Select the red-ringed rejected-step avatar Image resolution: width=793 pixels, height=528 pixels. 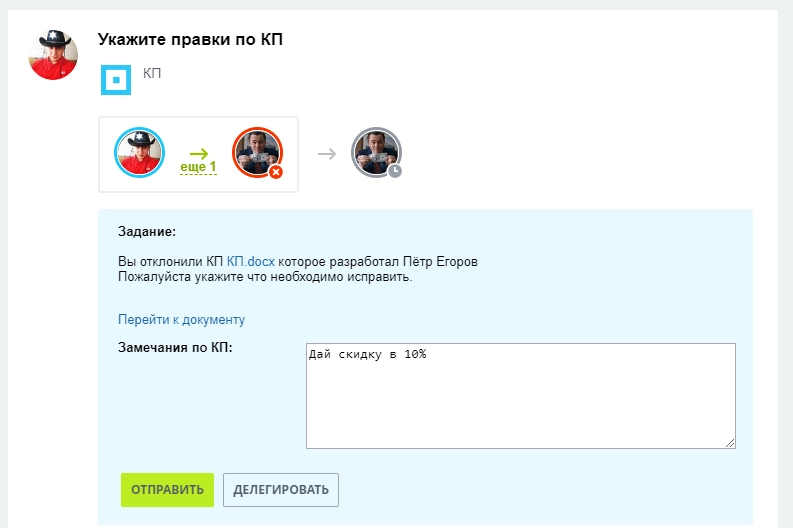pos(257,152)
